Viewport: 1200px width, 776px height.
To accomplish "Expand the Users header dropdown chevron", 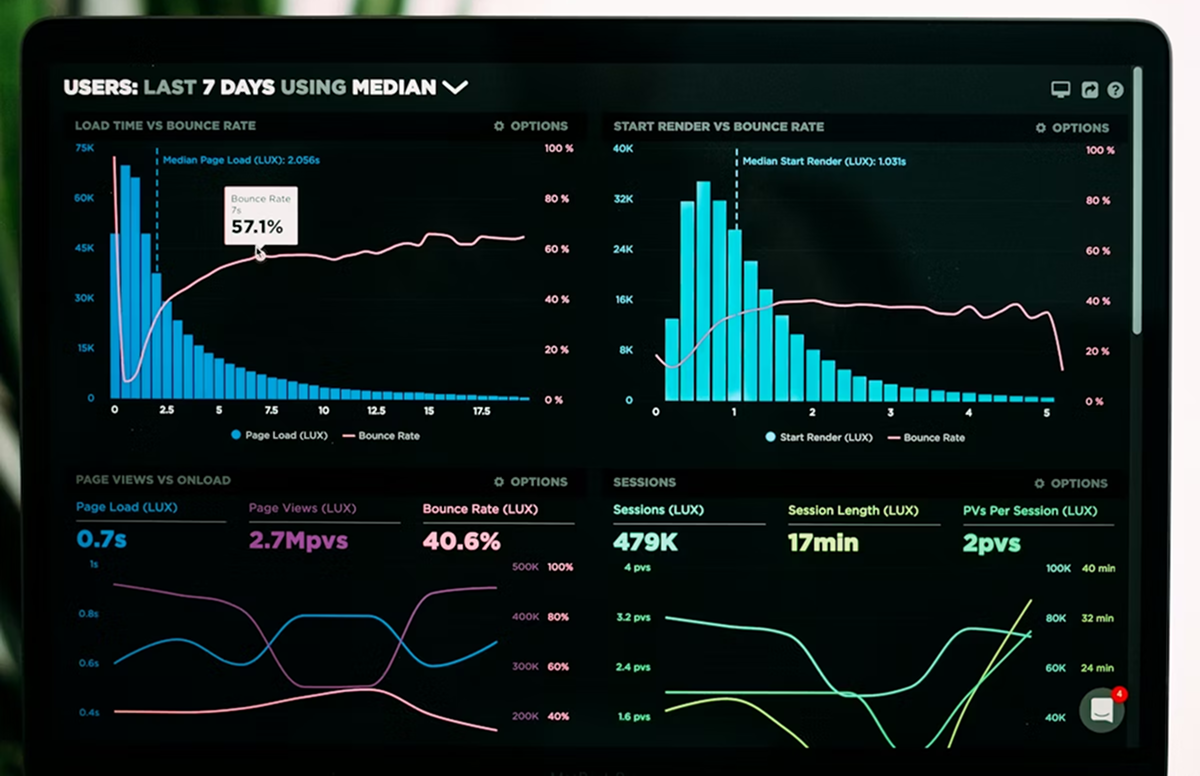I will pyautogui.click(x=455, y=88).
